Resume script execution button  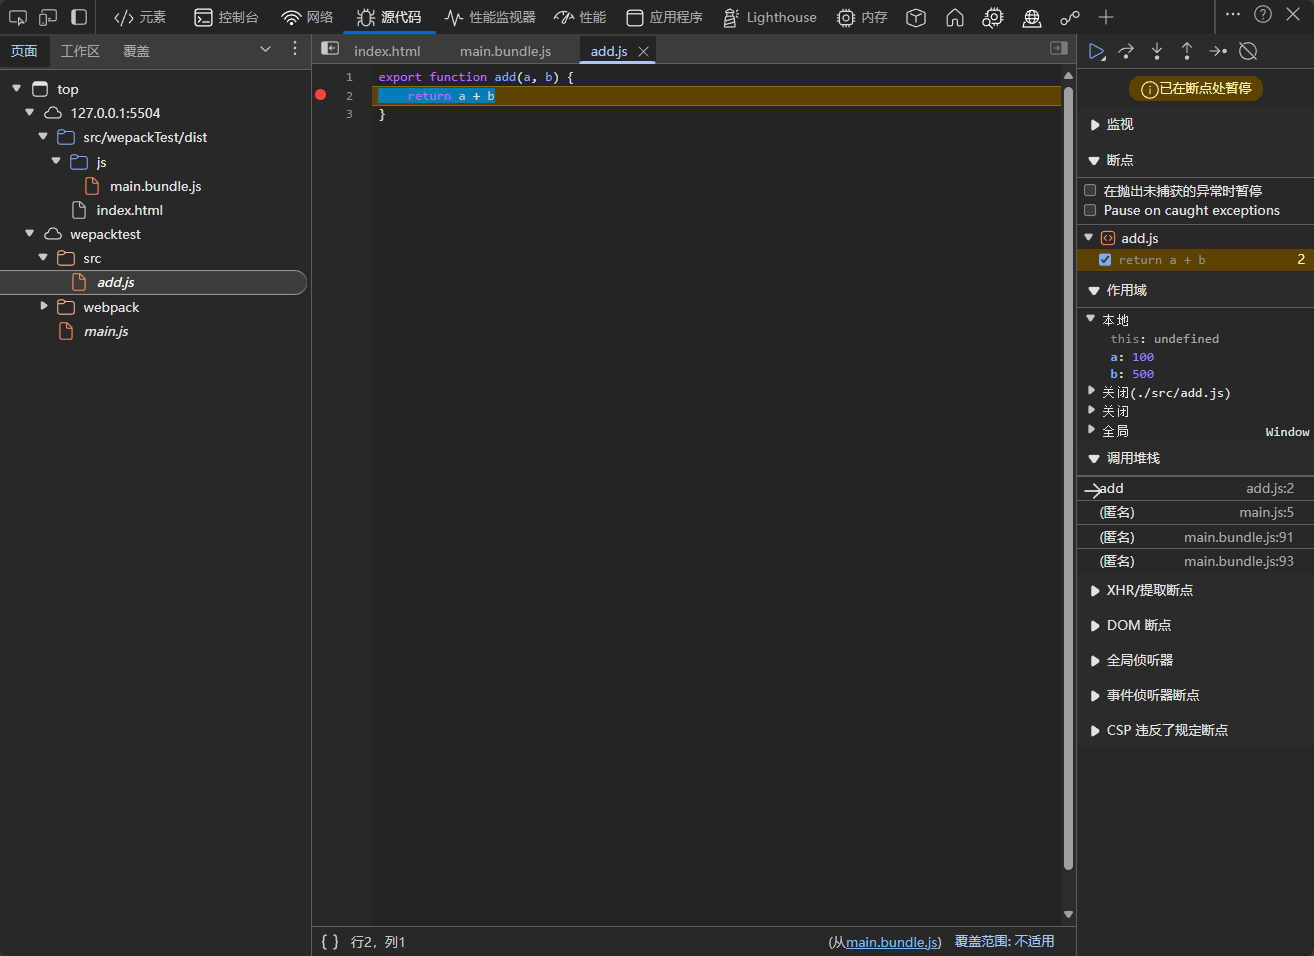click(x=1097, y=51)
